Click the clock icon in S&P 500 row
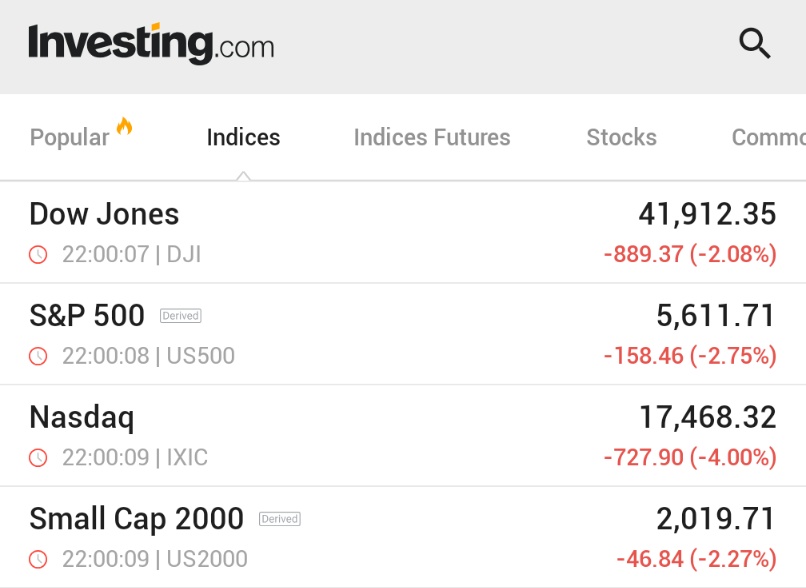Viewport: 806px width, 588px height. coord(38,356)
